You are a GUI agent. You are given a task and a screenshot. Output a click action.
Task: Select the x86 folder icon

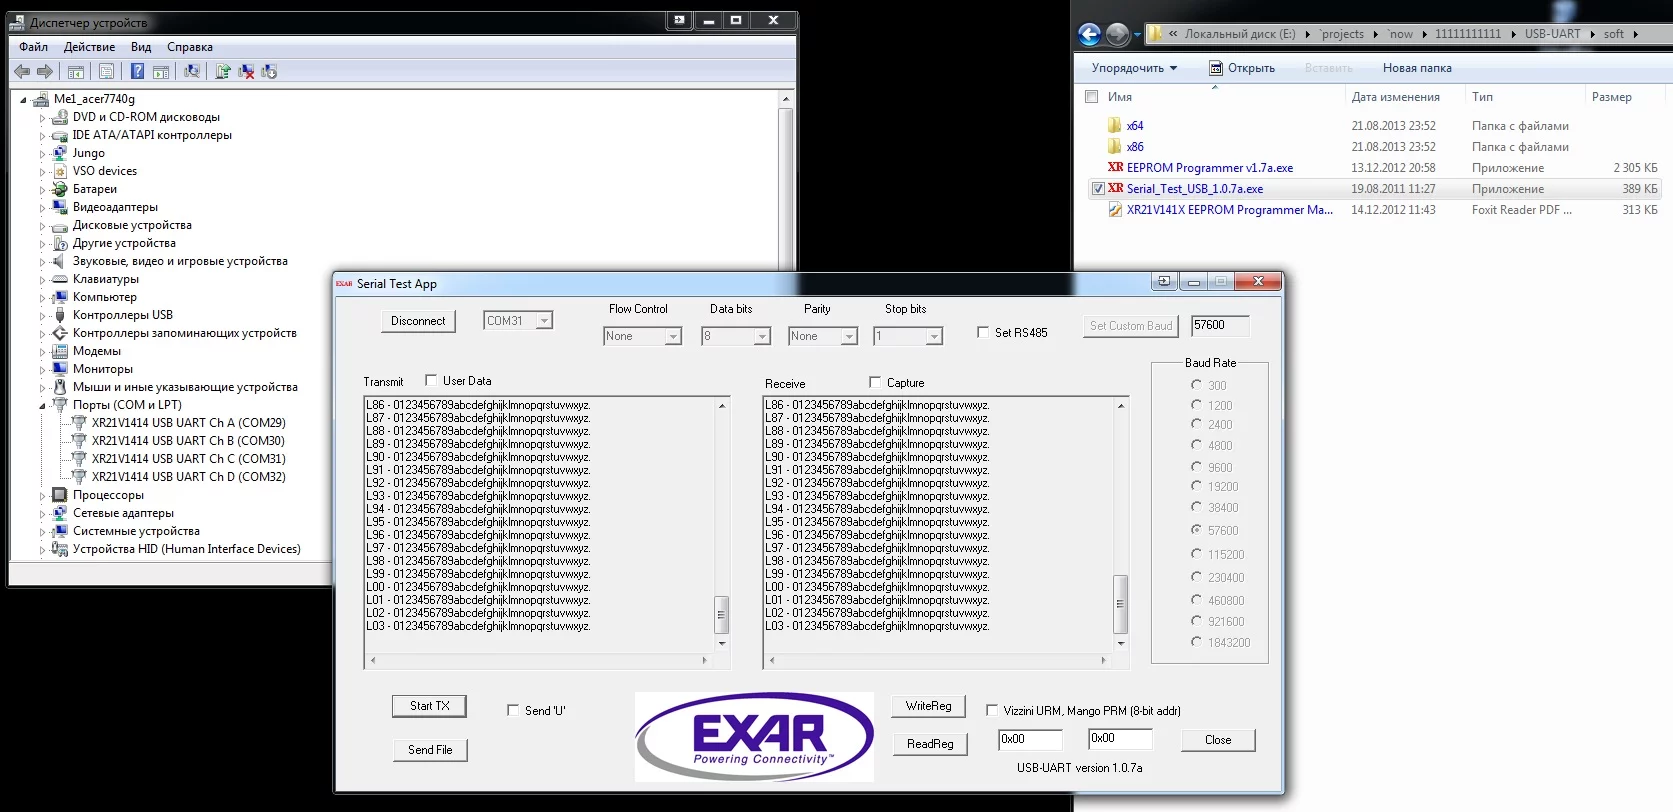(1114, 147)
